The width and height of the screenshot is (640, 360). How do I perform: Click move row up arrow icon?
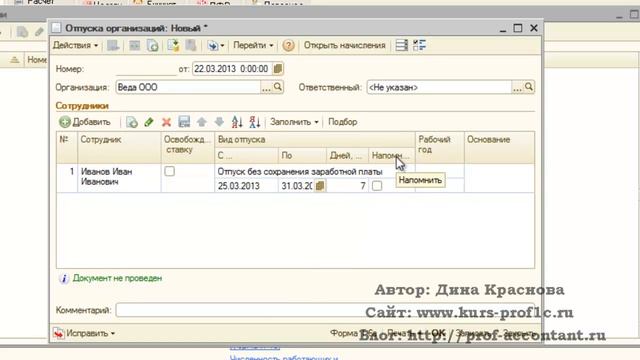point(202,122)
